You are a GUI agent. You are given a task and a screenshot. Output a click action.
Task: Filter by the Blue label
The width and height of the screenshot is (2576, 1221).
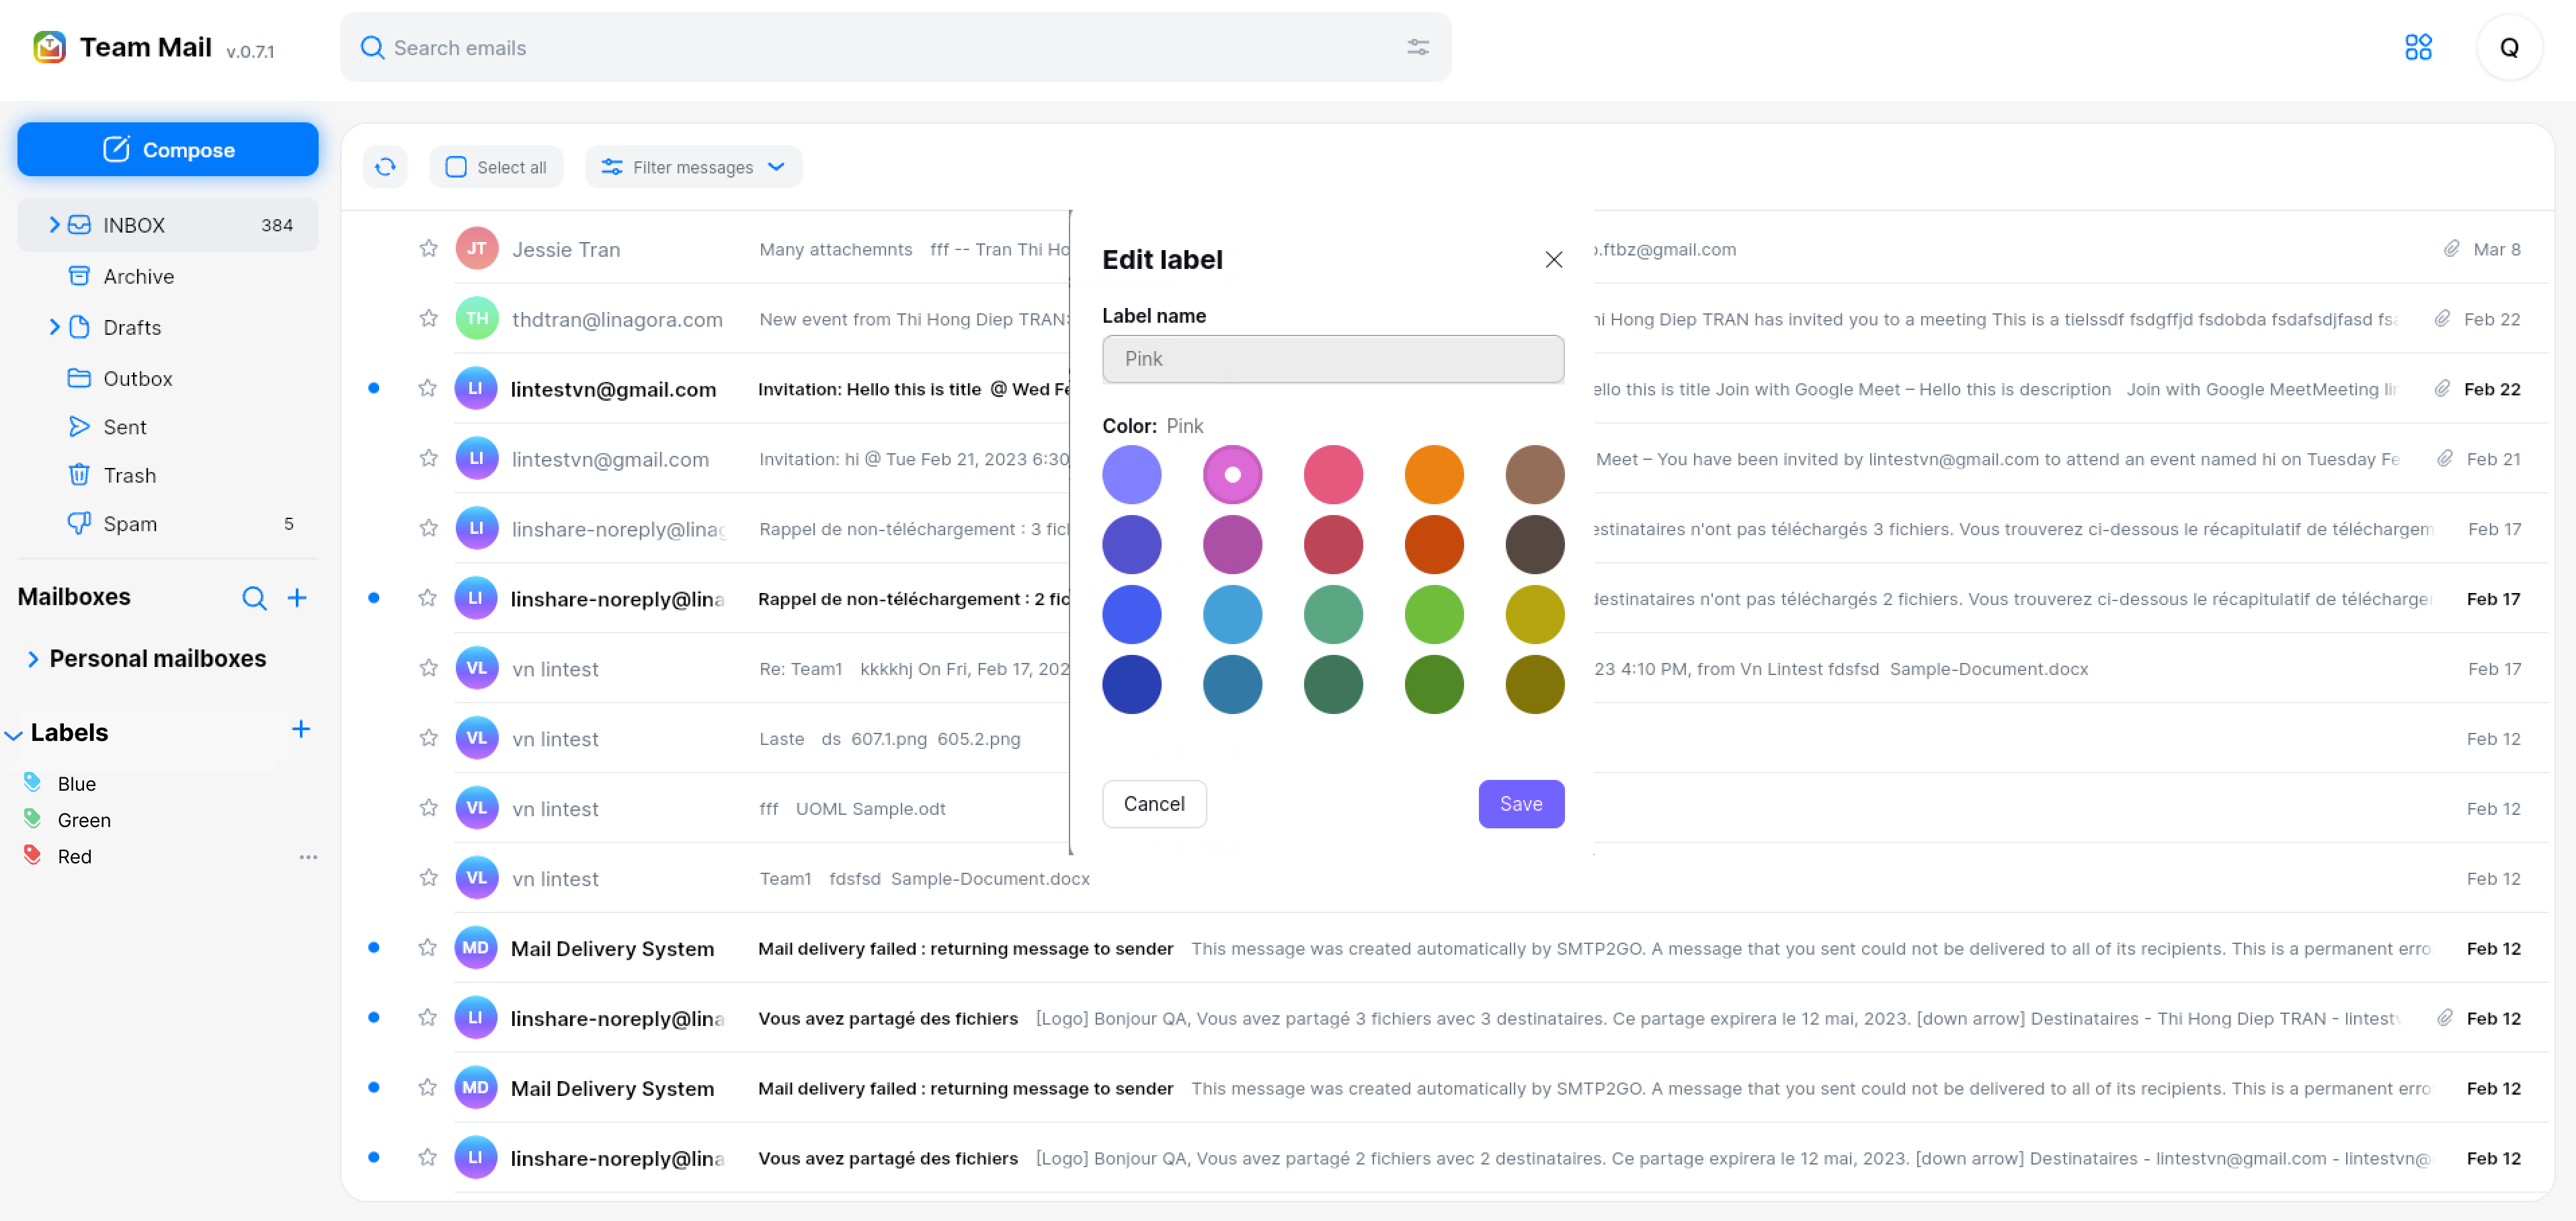point(76,784)
